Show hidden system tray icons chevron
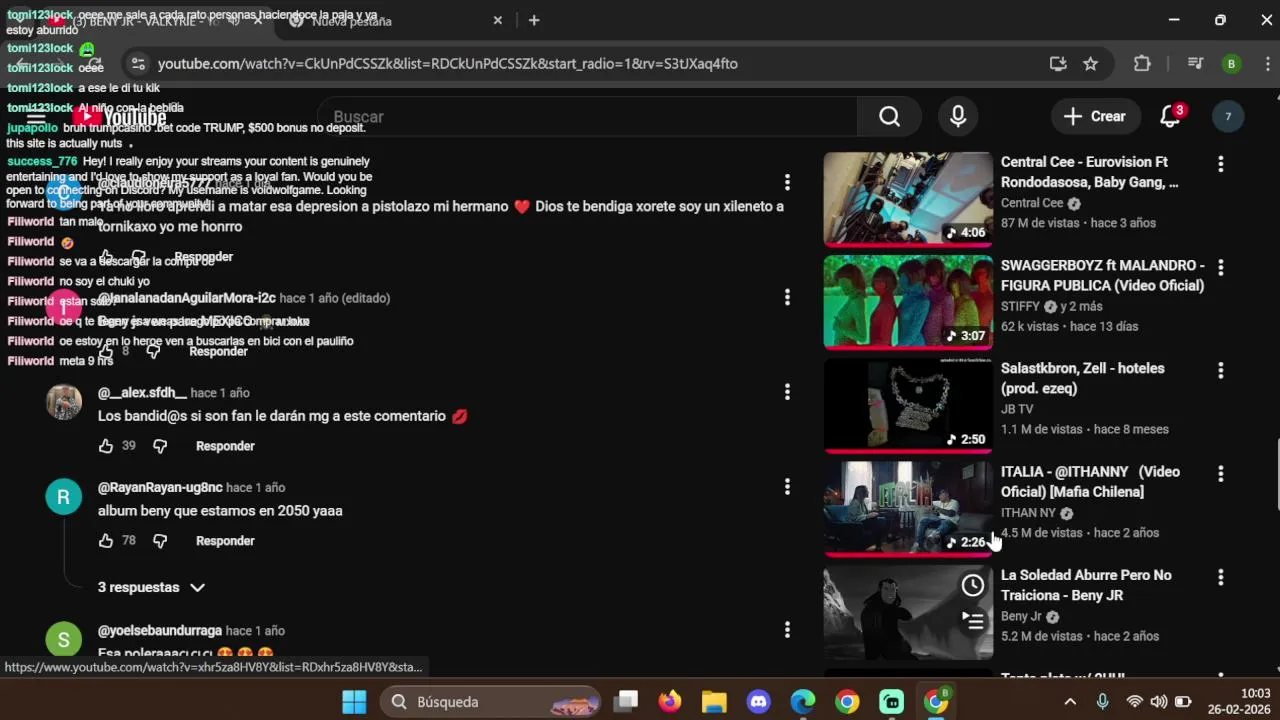The height and width of the screenshot is (720, 1280). click(1070, 702)
